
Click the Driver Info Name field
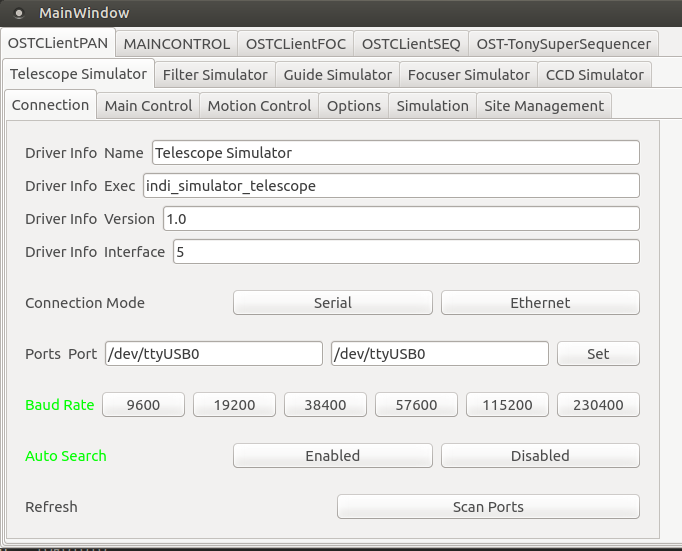396,153
